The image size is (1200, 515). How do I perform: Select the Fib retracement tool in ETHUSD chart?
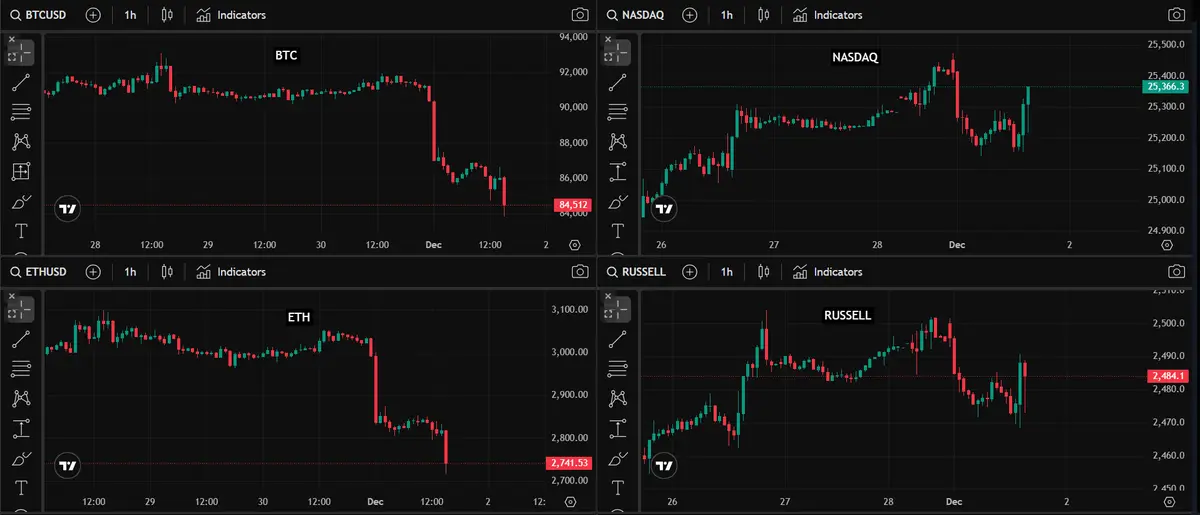point(22,369)
